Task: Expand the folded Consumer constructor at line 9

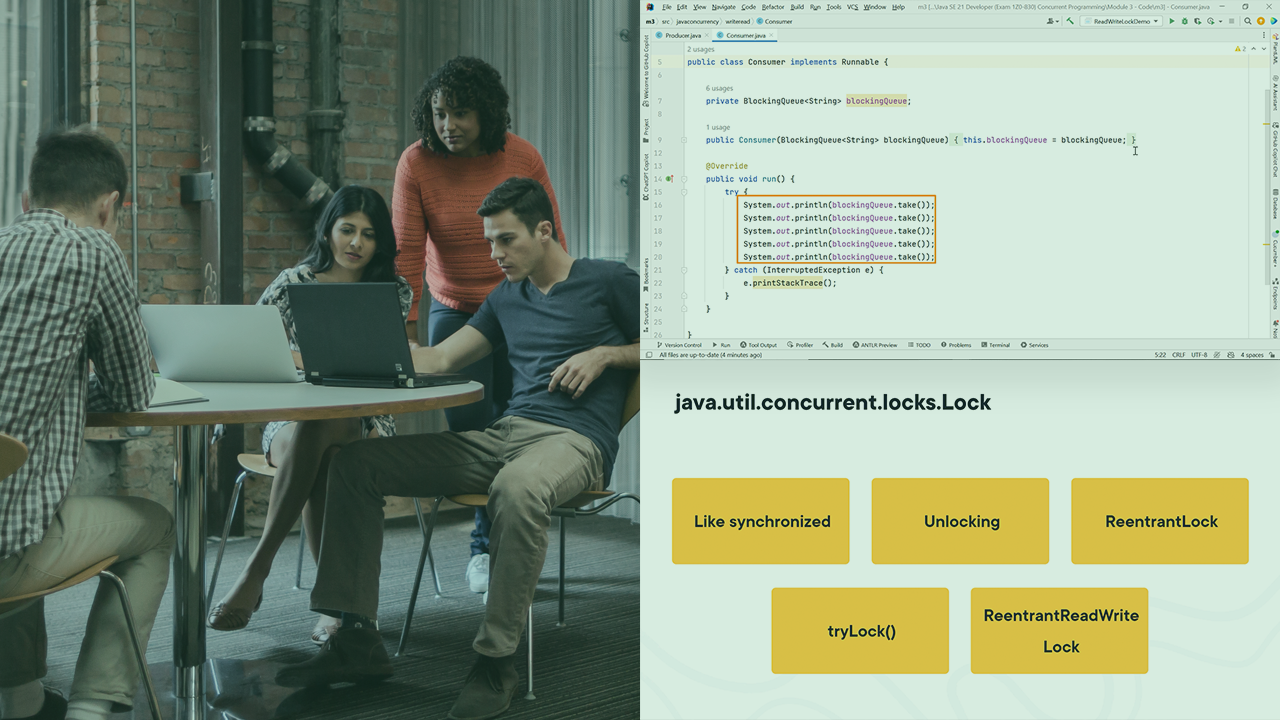Action: point(682,140)
